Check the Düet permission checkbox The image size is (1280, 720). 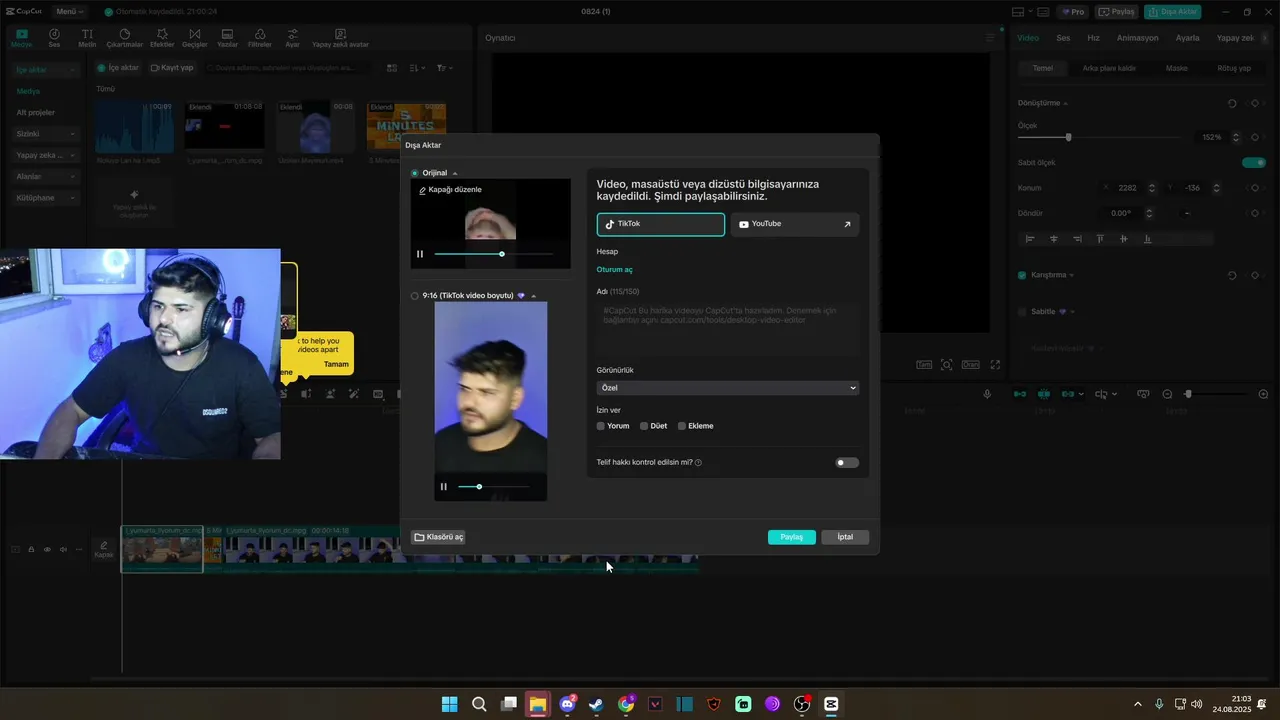click(644, 426)
